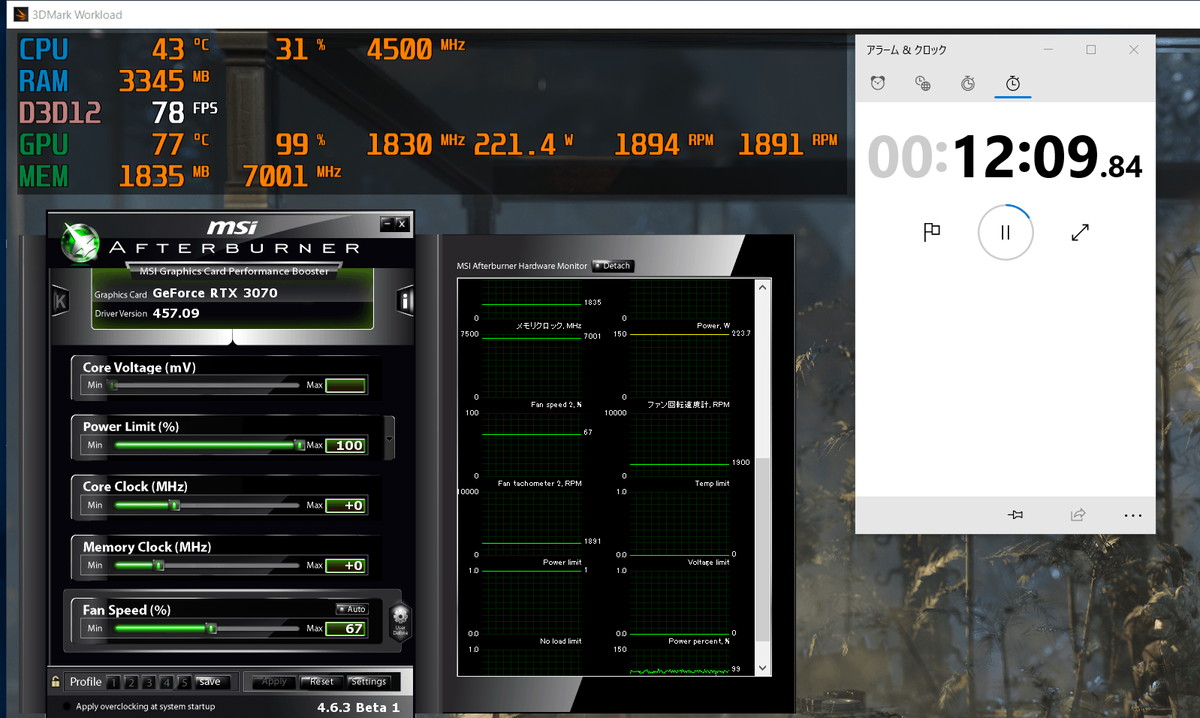Open the Alarm tab in Alarms & Clock
The height and width of the screenshot is (718, 1200).
tap(878, 83)
